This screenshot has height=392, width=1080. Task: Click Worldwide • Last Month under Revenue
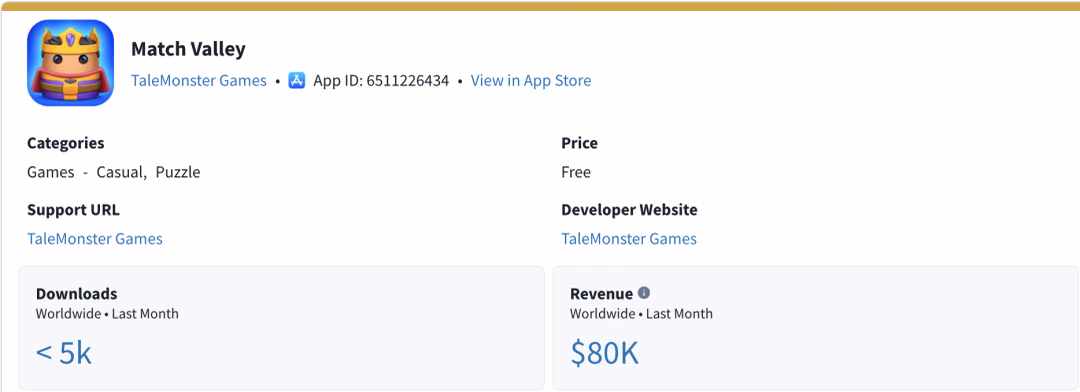coord(641,314)
